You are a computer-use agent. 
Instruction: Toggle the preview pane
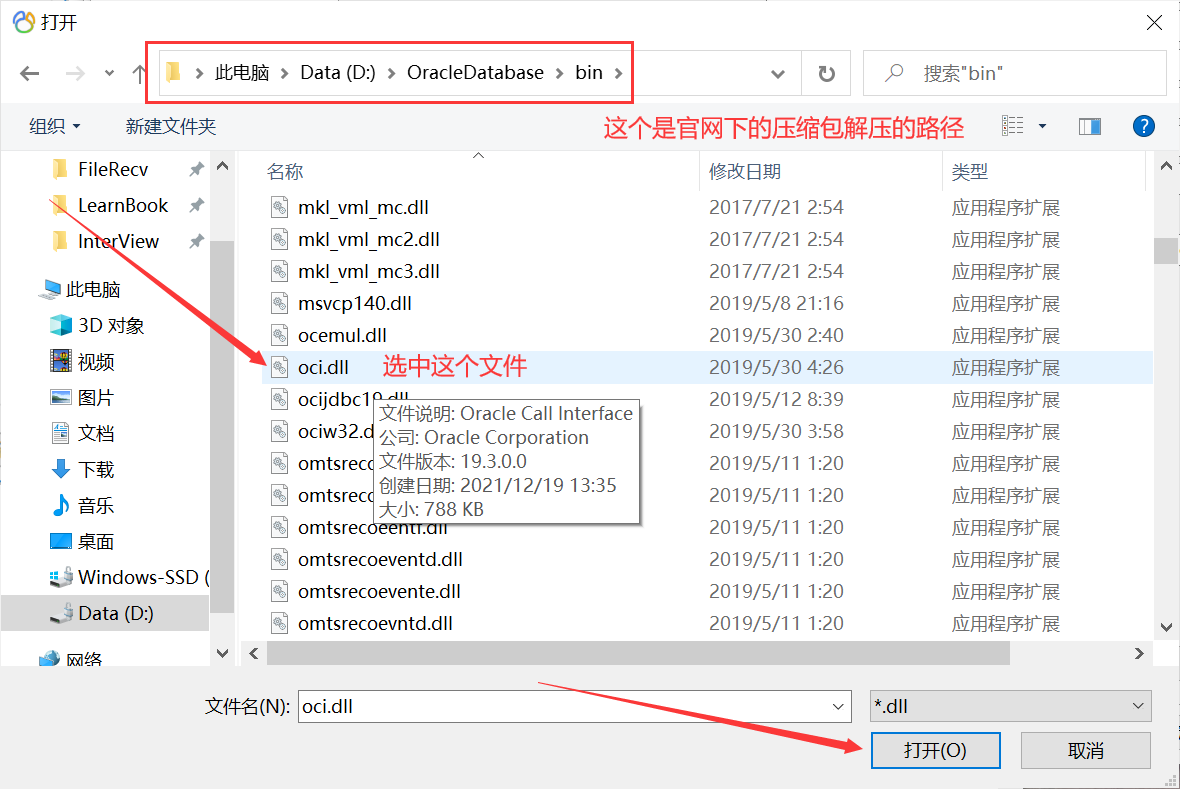pos(1091,126)
